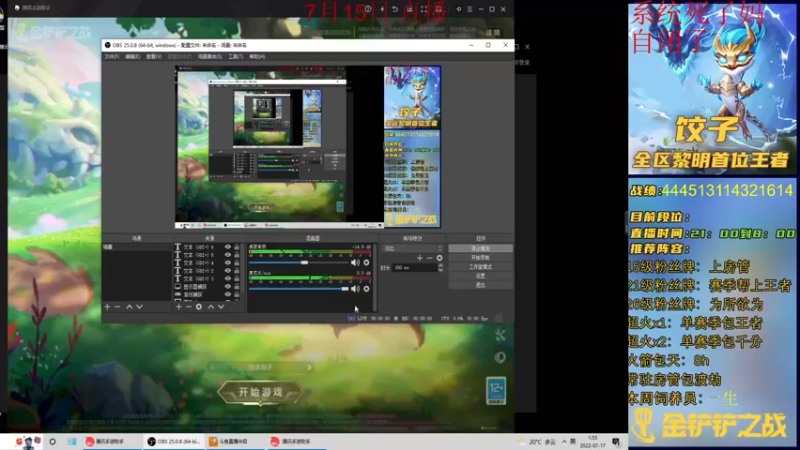Viewport: 800px width, 450px height.
Task: Hide the 文本 (GDI+) 5 source
Action: [228, 255]
